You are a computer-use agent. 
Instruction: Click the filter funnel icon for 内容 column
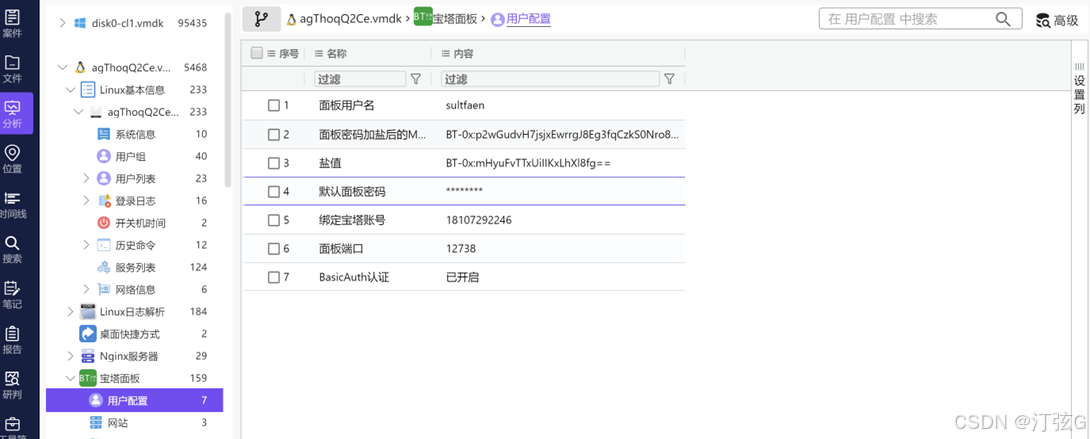coord(669,79)
